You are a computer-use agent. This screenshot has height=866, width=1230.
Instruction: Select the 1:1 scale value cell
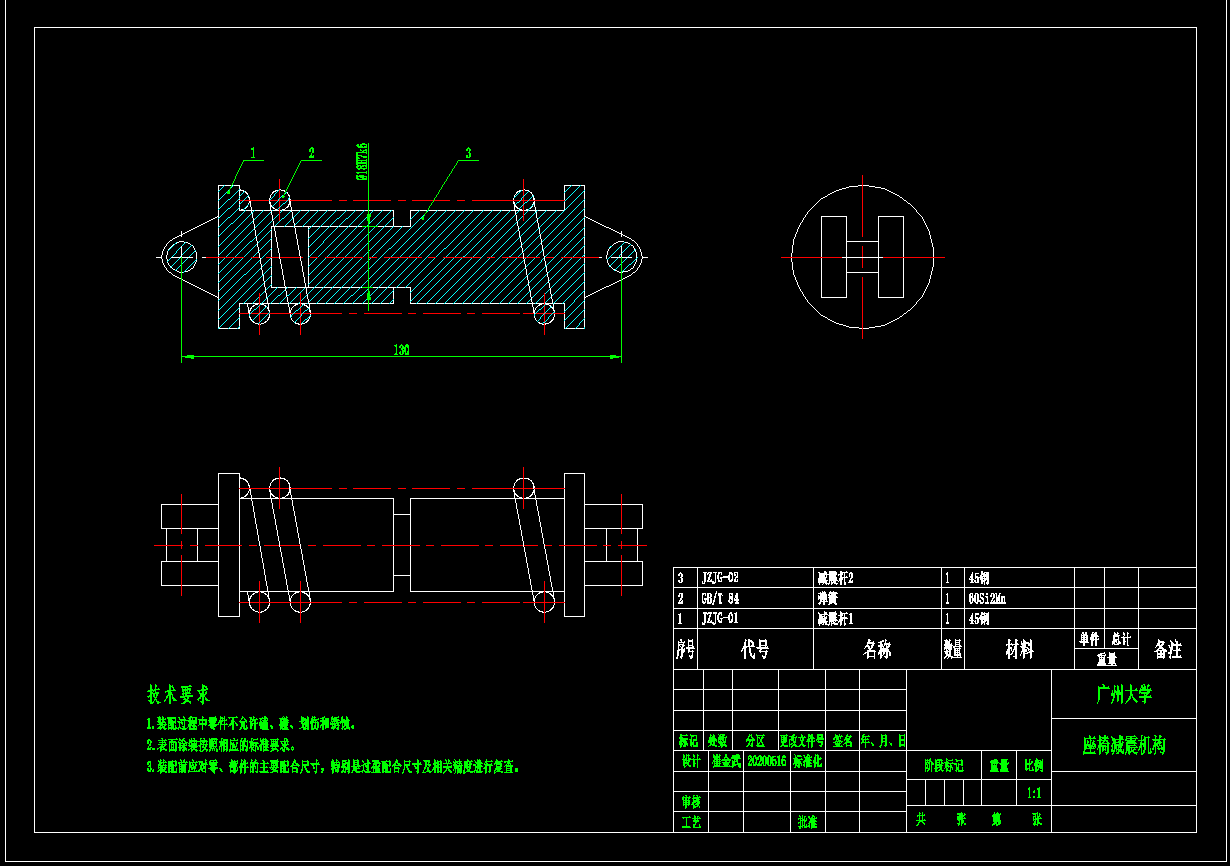tap(1036, 793)
